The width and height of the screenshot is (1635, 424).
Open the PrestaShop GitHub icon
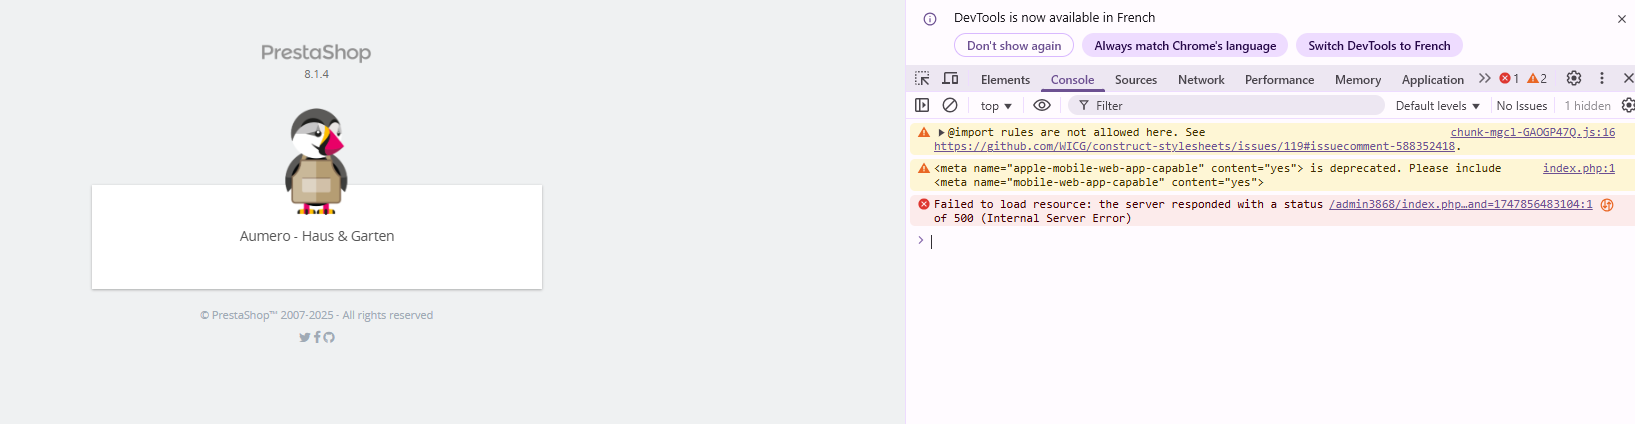[x=329, y=337]
